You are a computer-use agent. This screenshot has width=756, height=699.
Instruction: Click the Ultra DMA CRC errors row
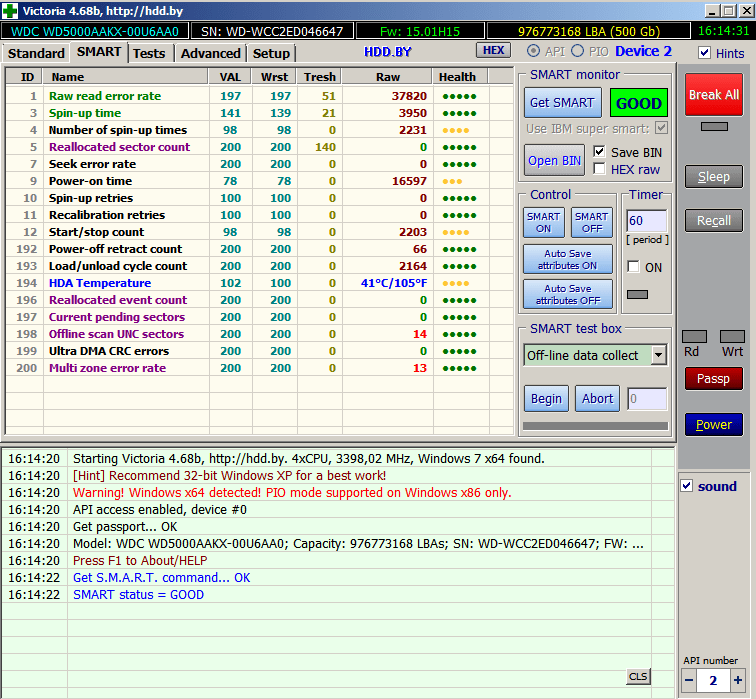[x=259, y=351]
